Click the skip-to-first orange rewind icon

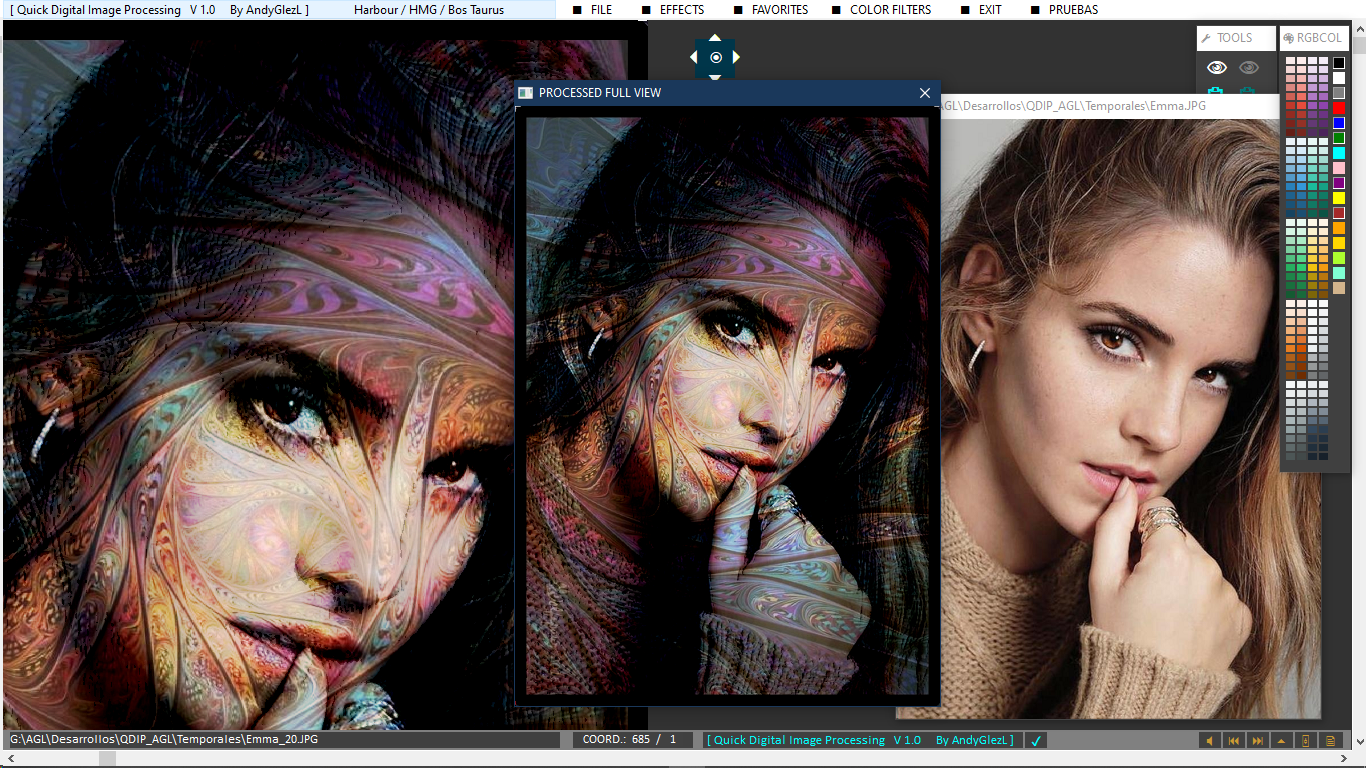pyautogui.click(x=1233, y=741)
